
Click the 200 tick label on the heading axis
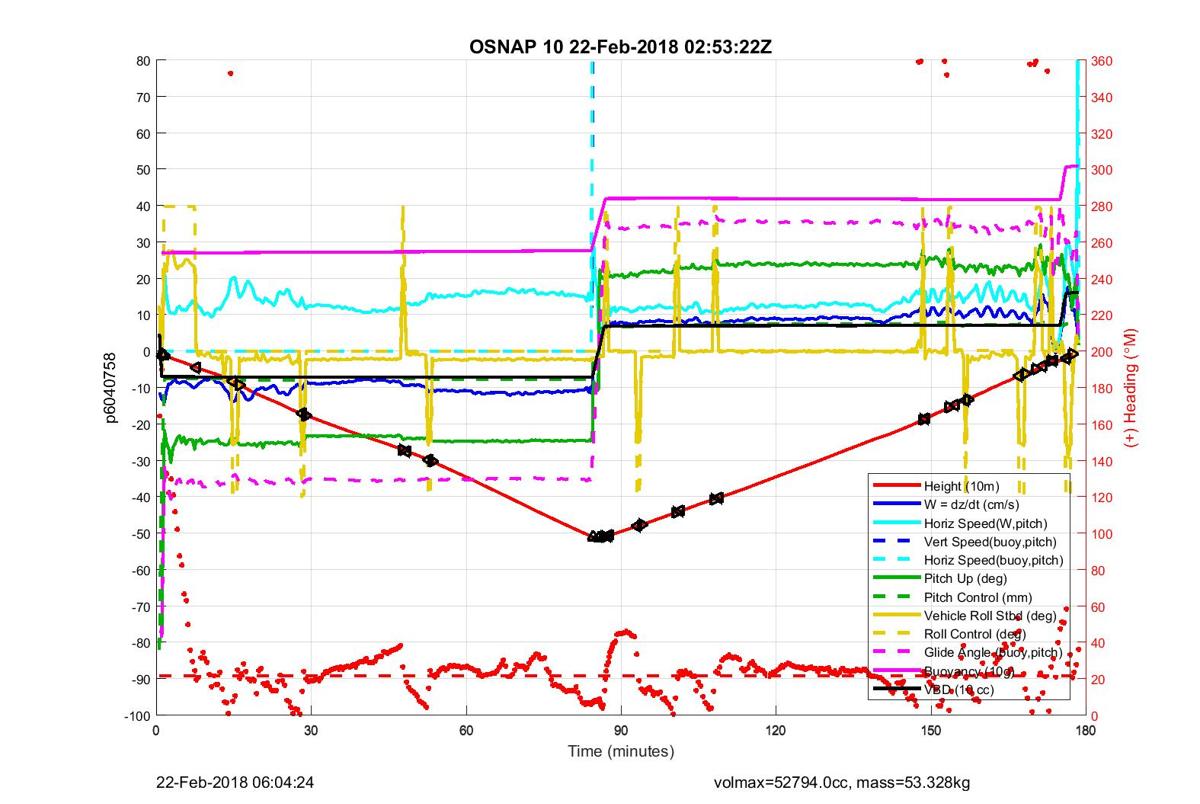[1103, 352]
